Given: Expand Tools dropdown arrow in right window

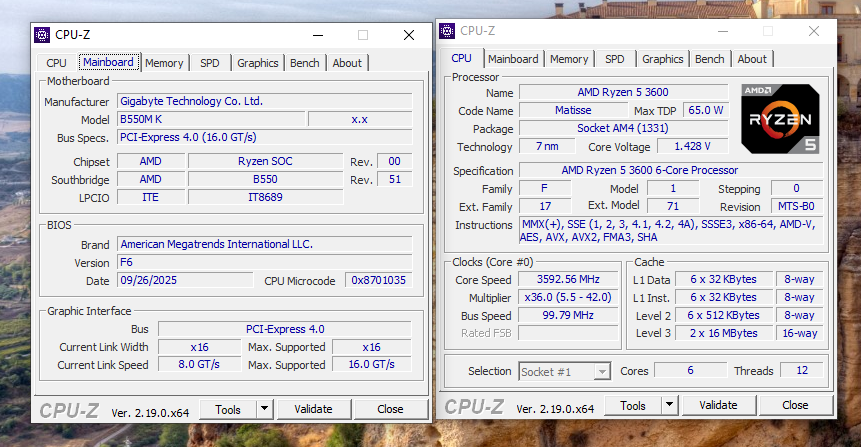Looking at the screenshot, I should click(669, 406).
